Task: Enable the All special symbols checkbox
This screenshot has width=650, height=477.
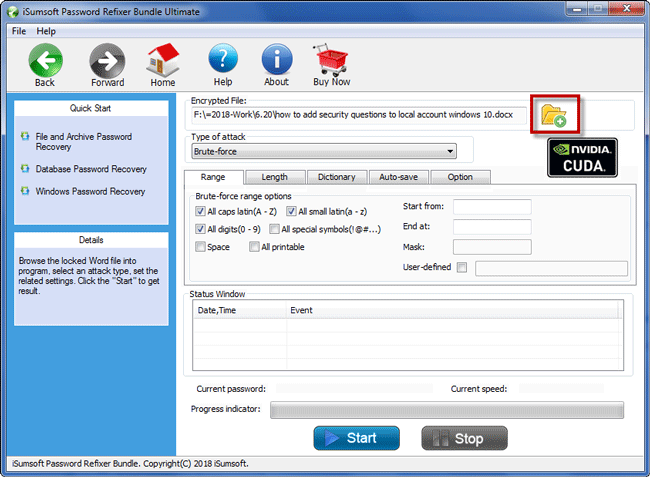Action: (x=274, y=229)
